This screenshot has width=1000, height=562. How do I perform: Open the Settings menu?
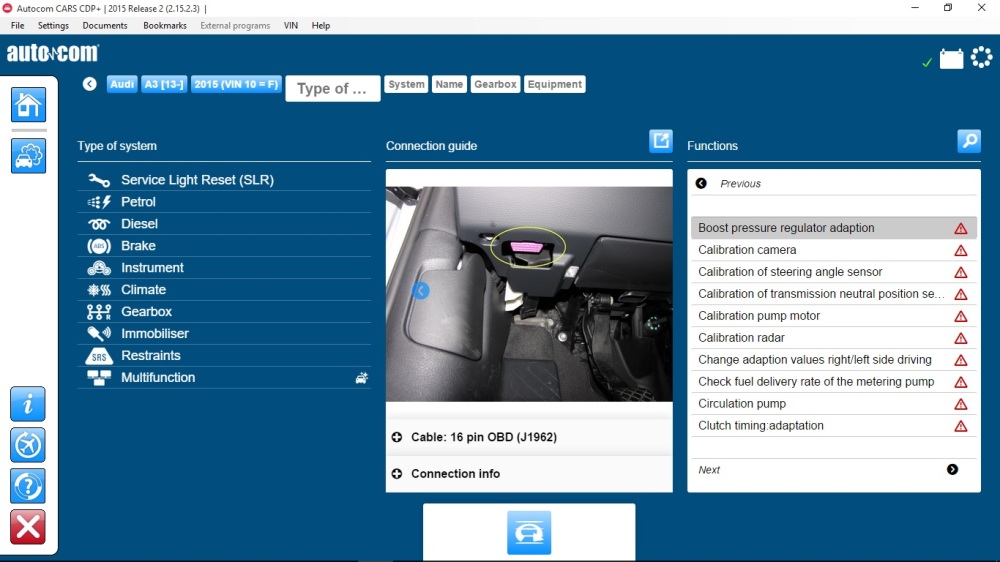tap(53, 26)
